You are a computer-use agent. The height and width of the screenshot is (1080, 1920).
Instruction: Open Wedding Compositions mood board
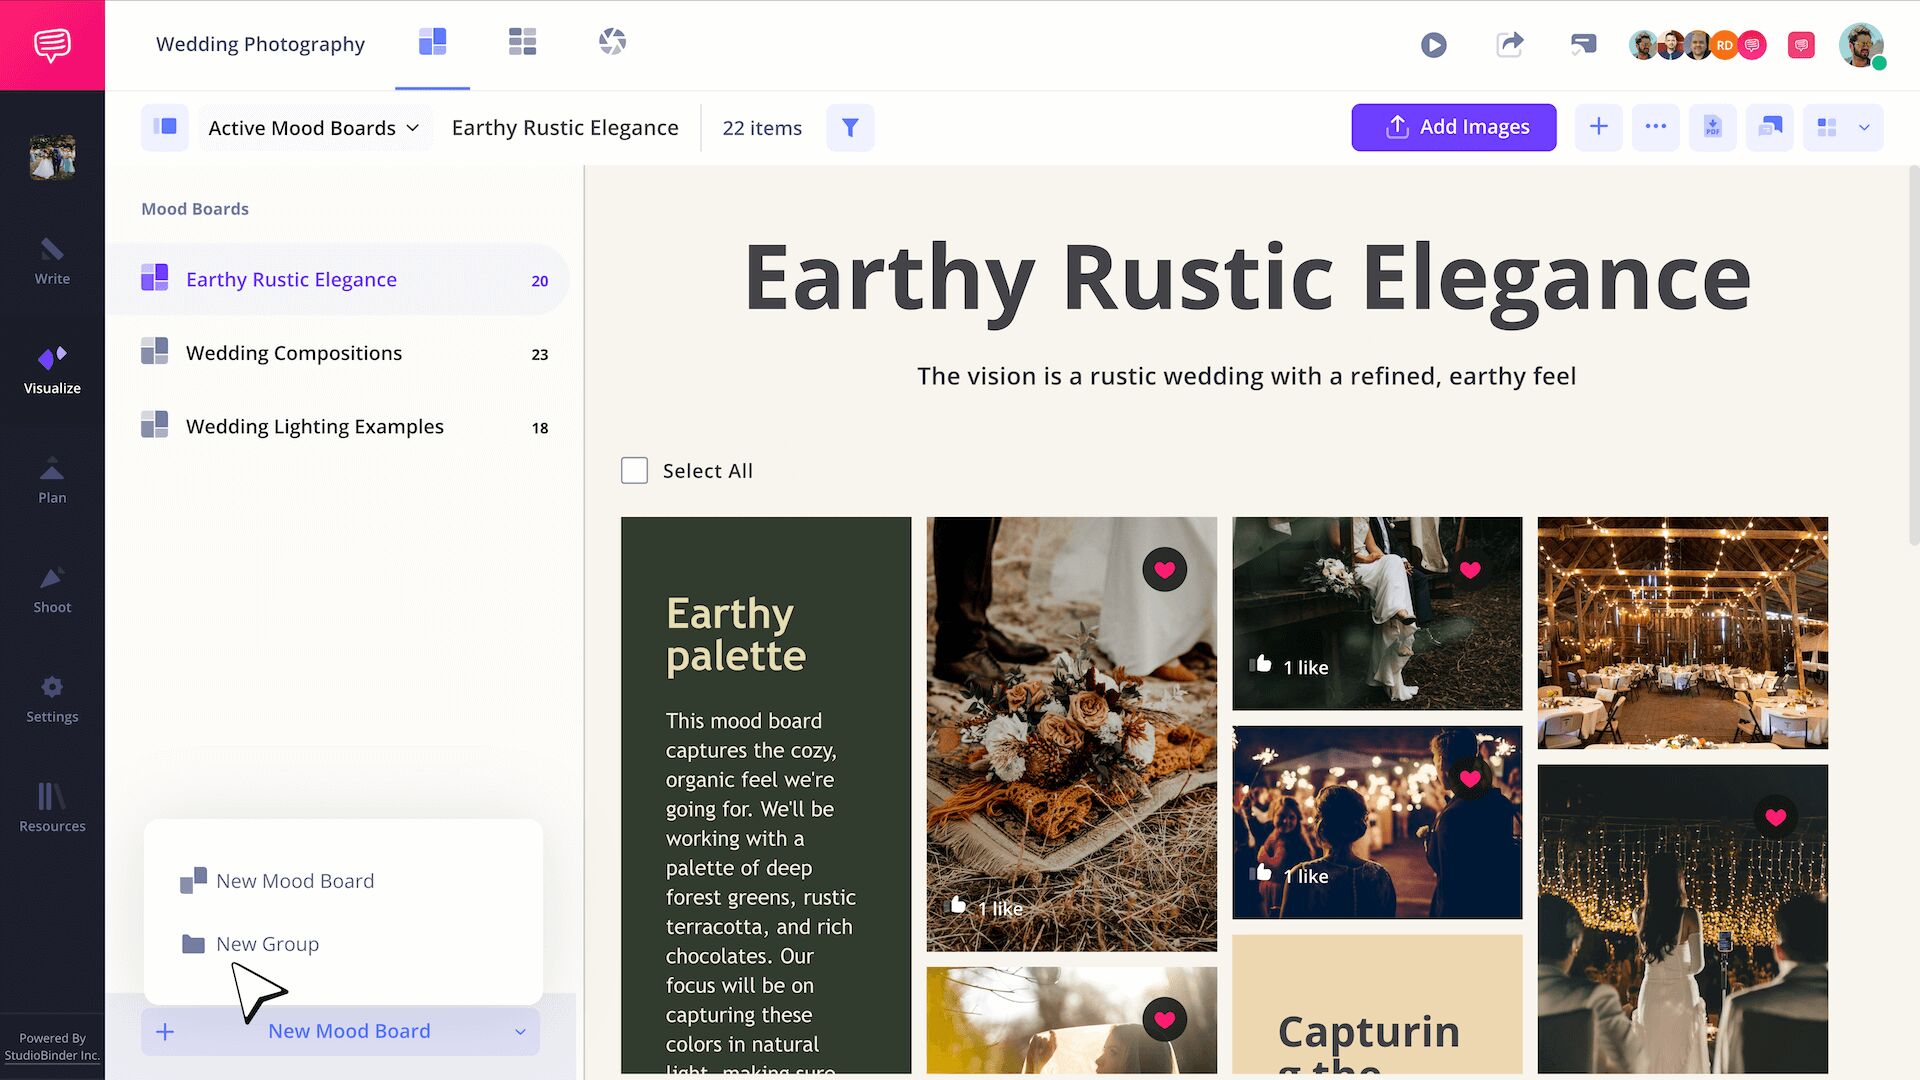(293, 353)
